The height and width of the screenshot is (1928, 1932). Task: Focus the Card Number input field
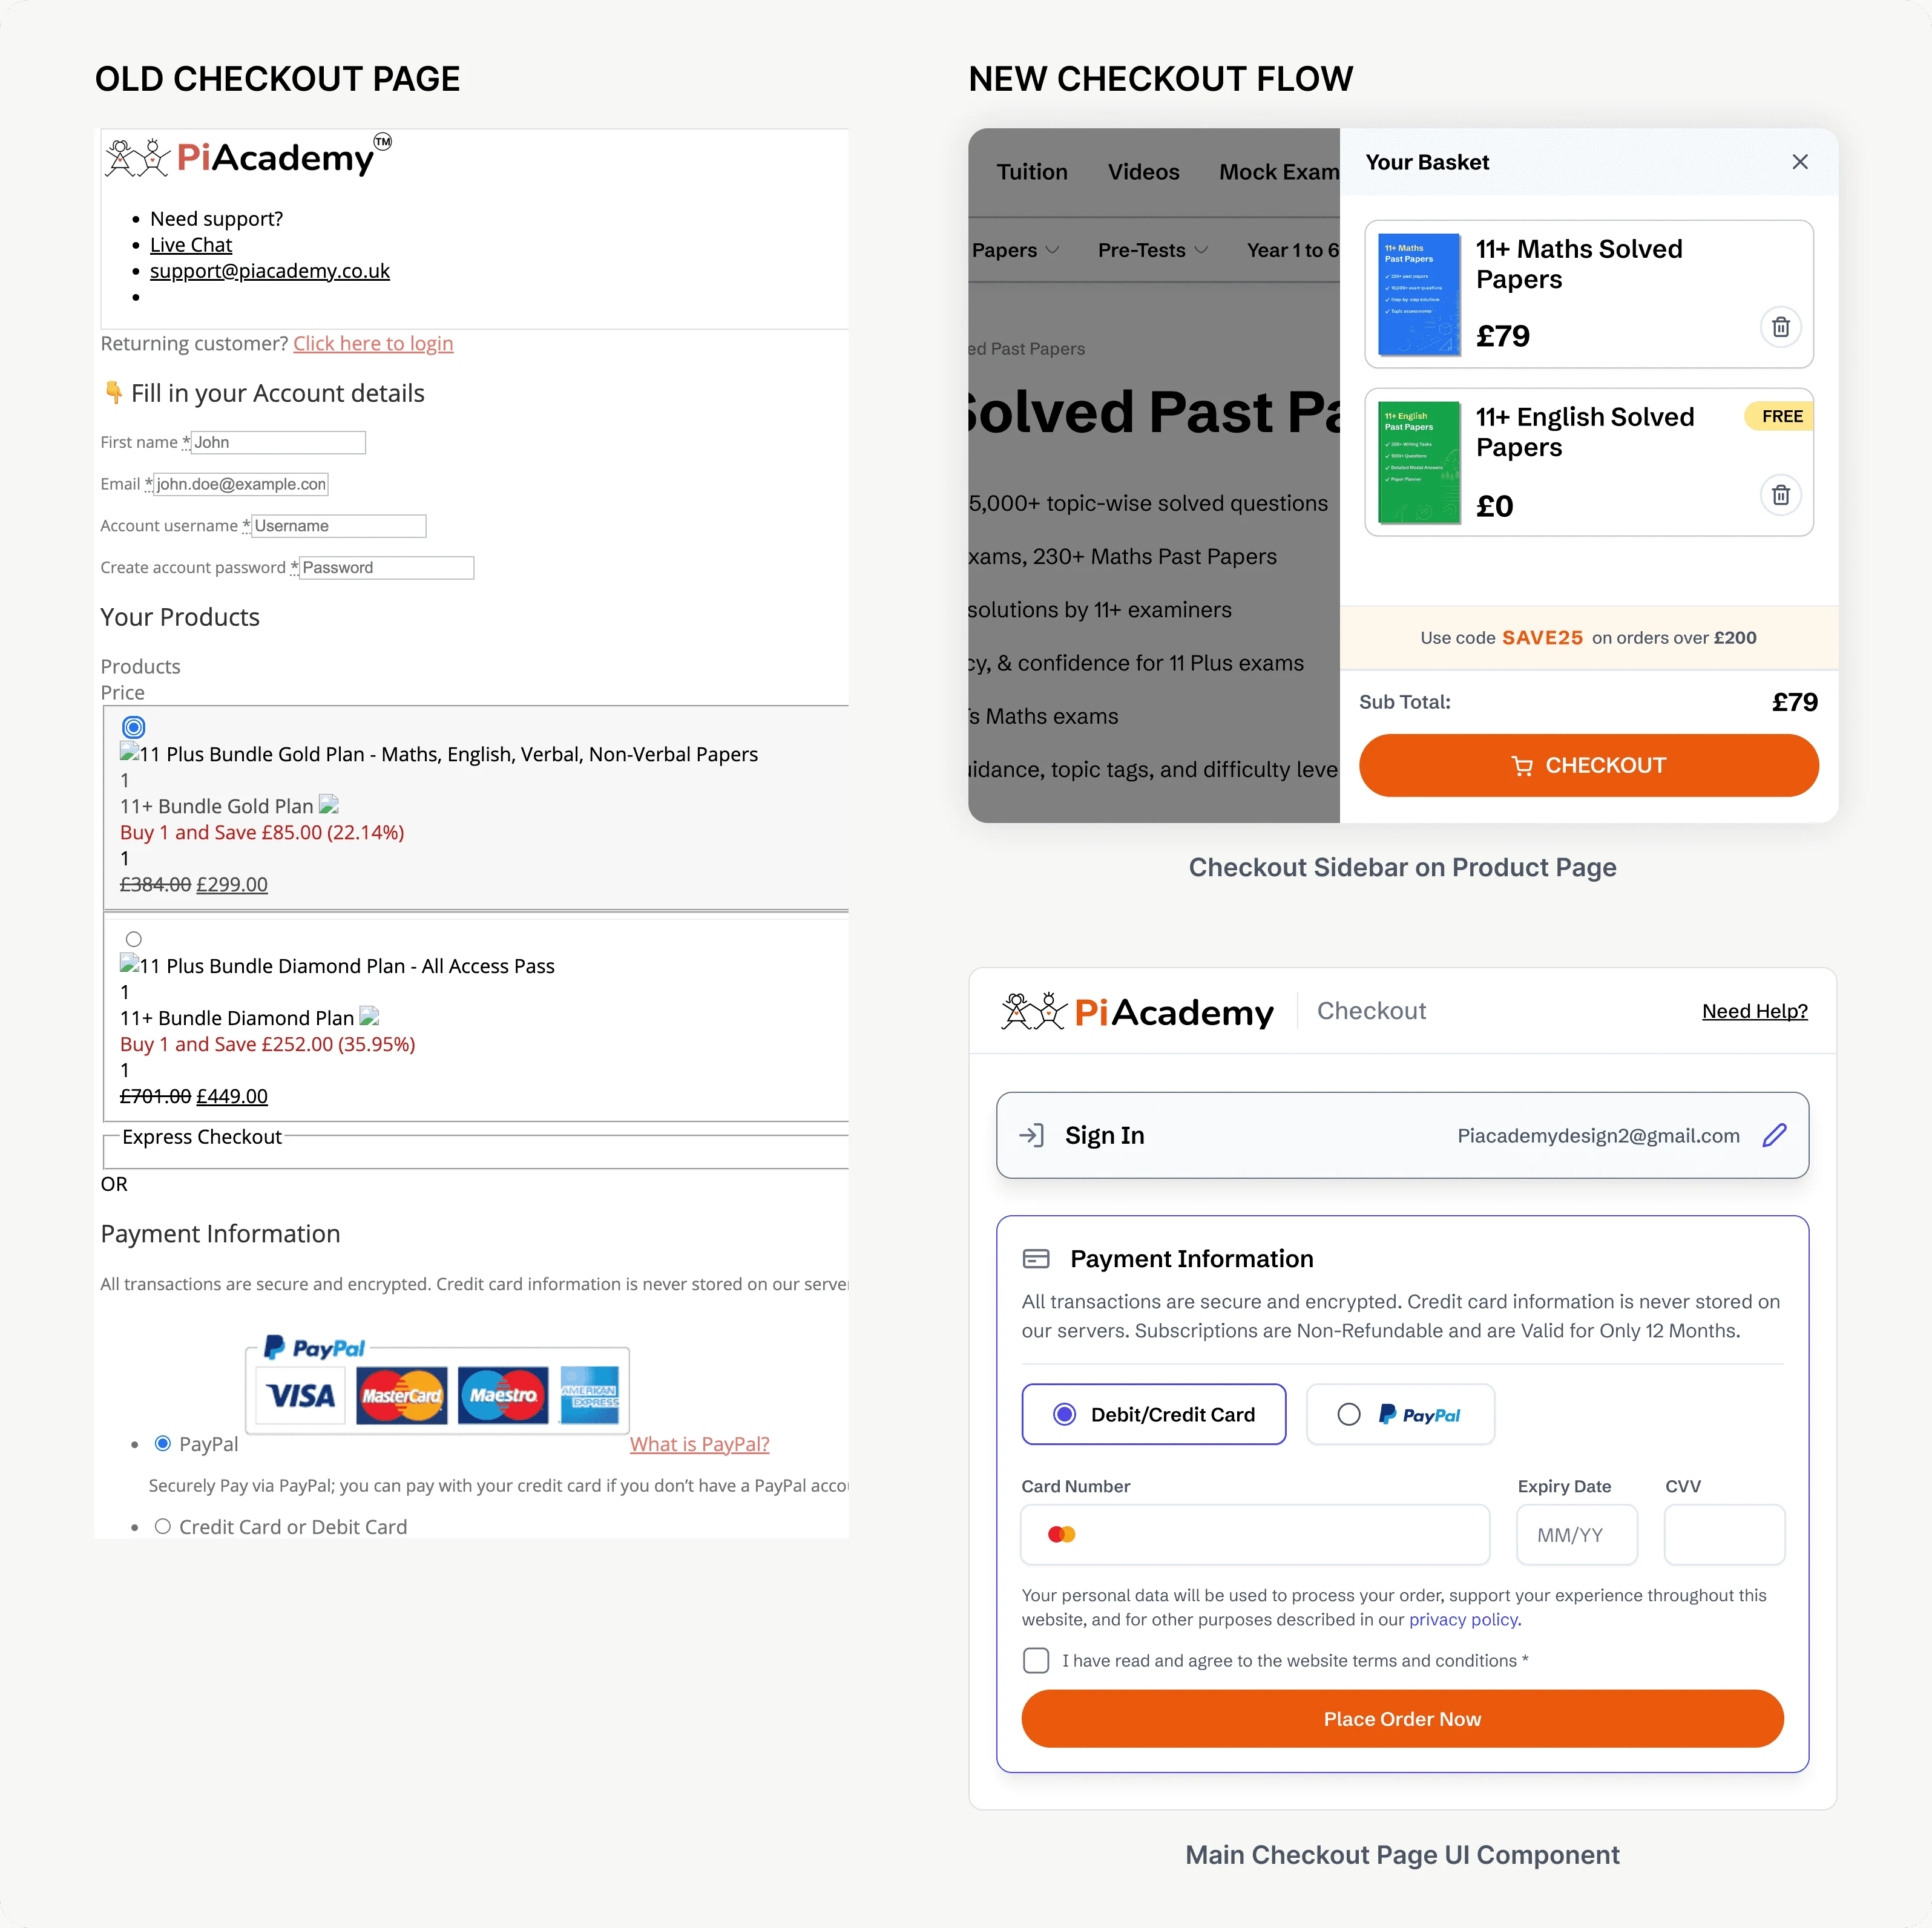[1255, 1534]
